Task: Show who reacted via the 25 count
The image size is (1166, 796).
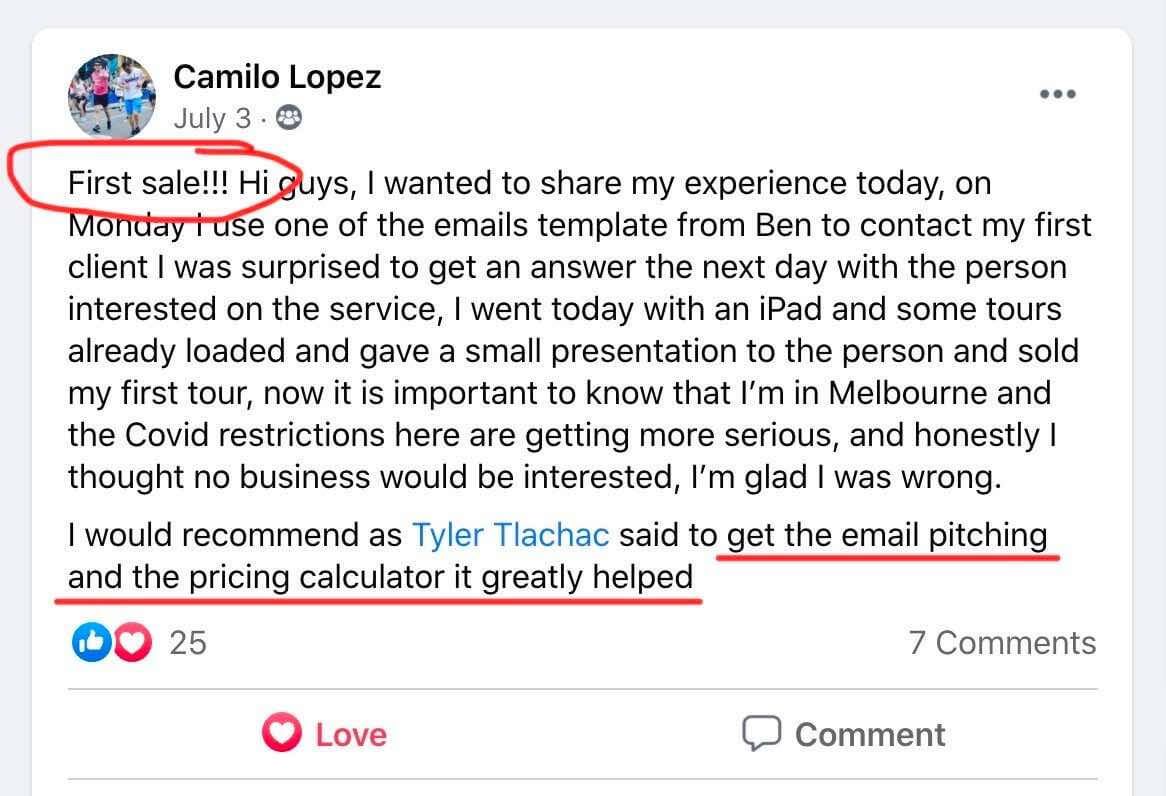Action: click(x=187, y=643)
